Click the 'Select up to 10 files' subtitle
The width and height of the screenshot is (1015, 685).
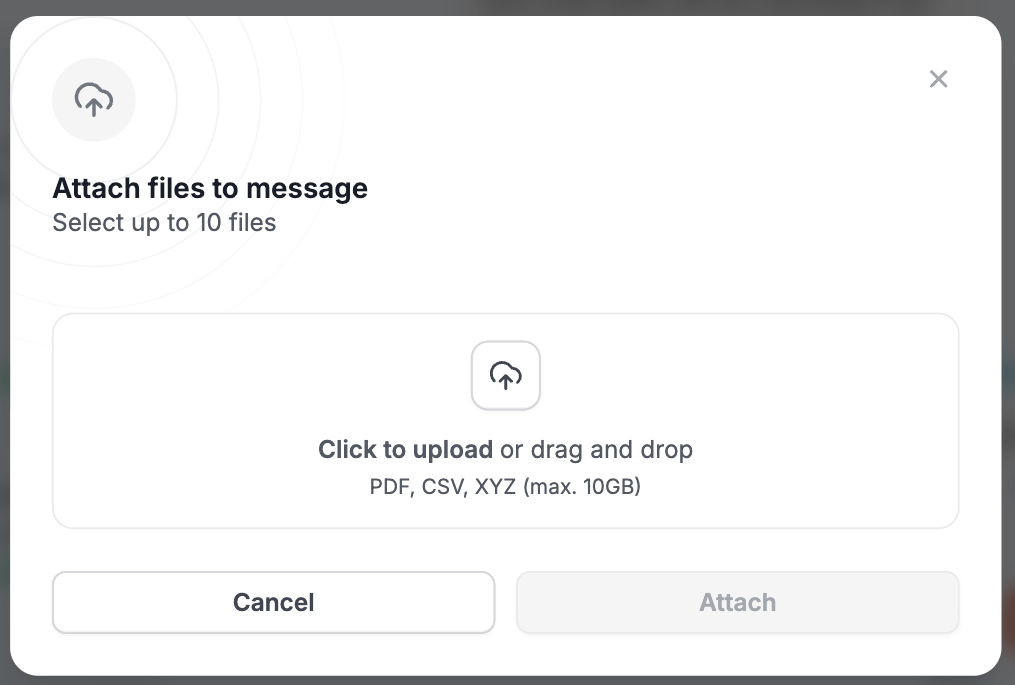point(164,223)
